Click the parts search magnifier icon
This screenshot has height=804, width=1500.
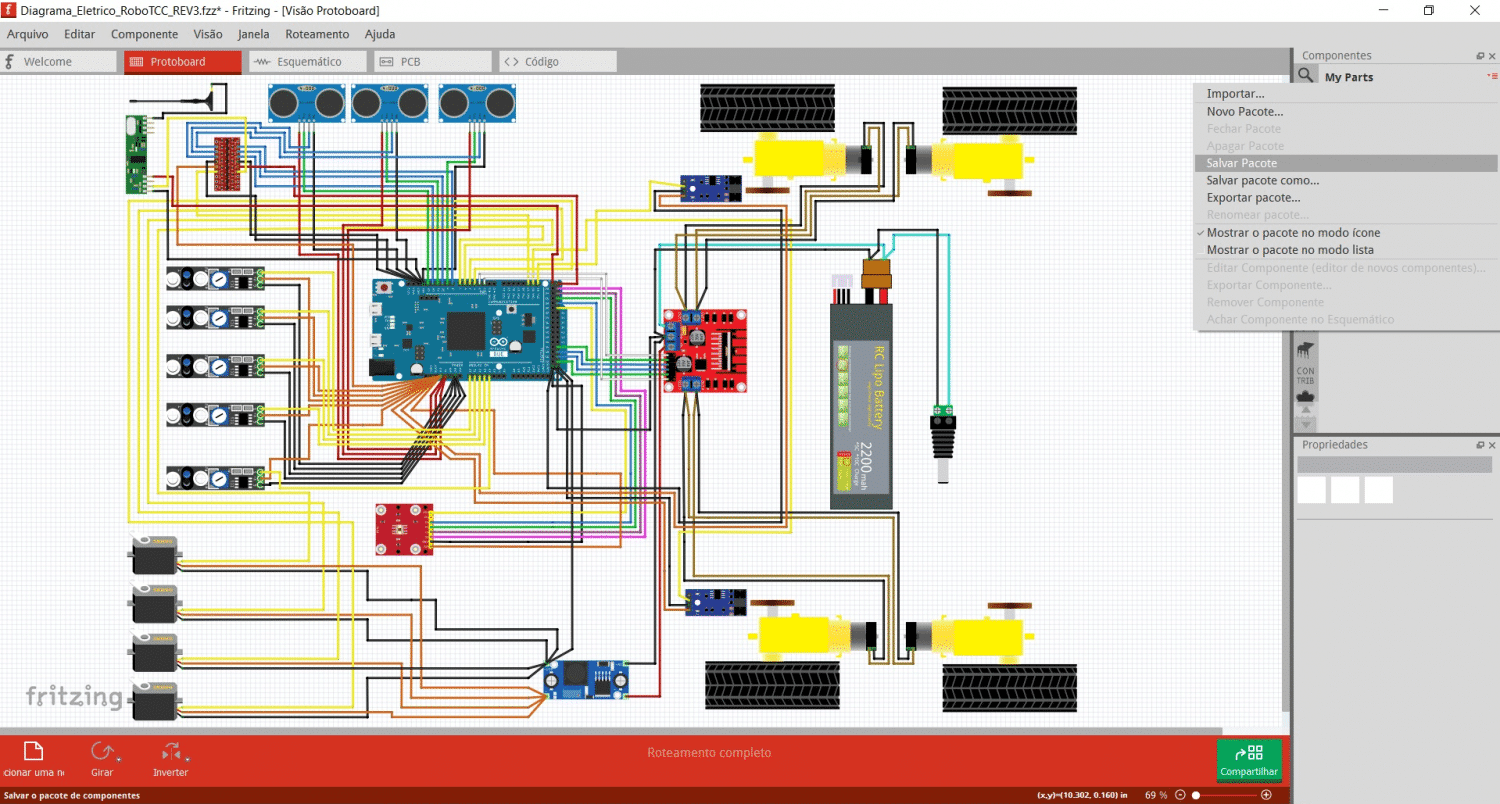coord(1305,75)
